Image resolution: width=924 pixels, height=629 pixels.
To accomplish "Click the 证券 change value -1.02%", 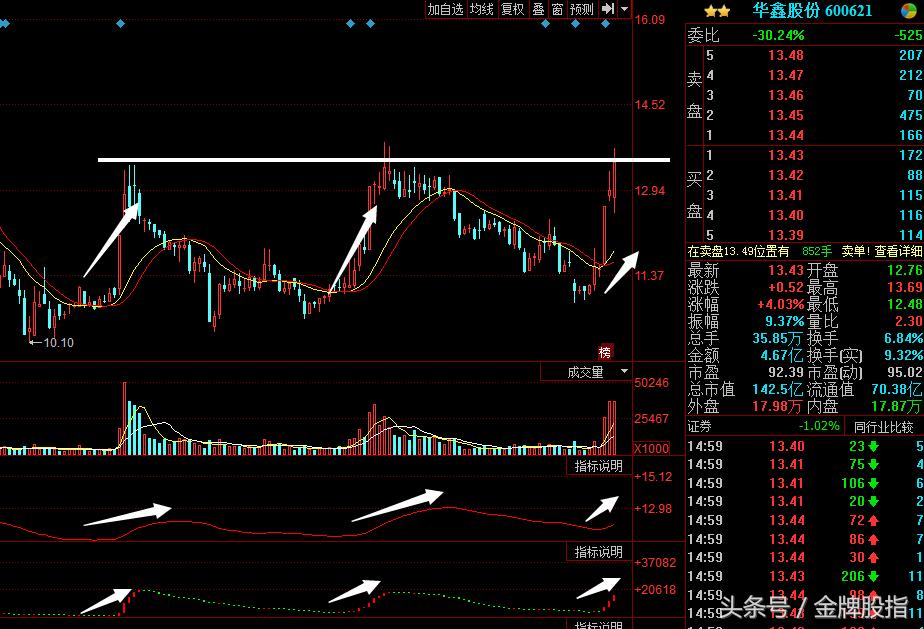I will 819,426.
